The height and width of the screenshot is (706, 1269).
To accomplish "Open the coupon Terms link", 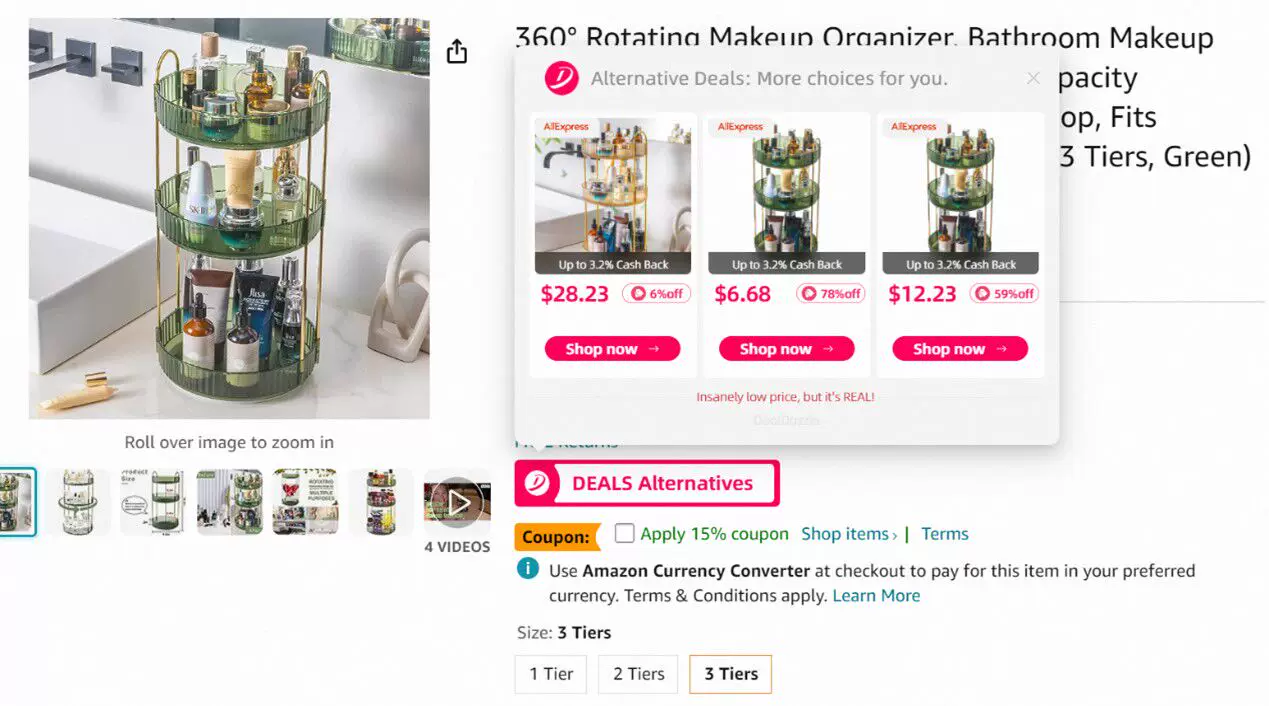I will pos(944,534).
